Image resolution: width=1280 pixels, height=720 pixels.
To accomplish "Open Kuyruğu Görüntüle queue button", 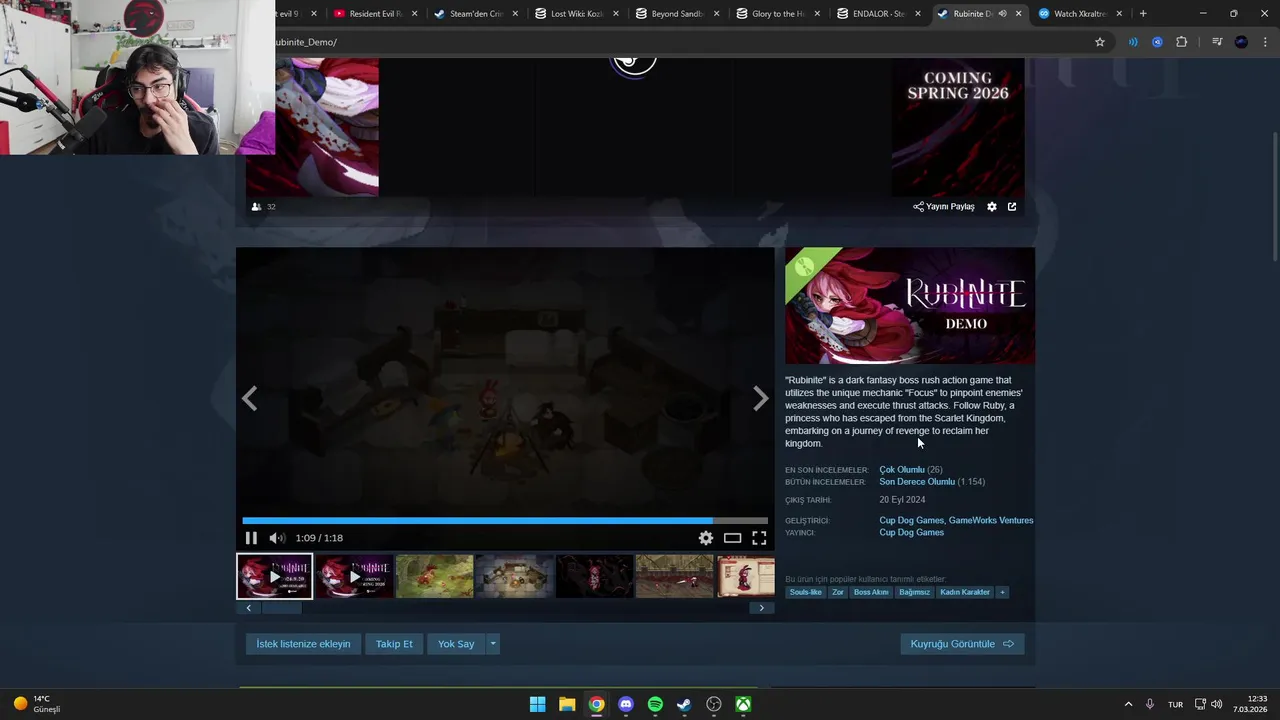I will click(962, 644).
